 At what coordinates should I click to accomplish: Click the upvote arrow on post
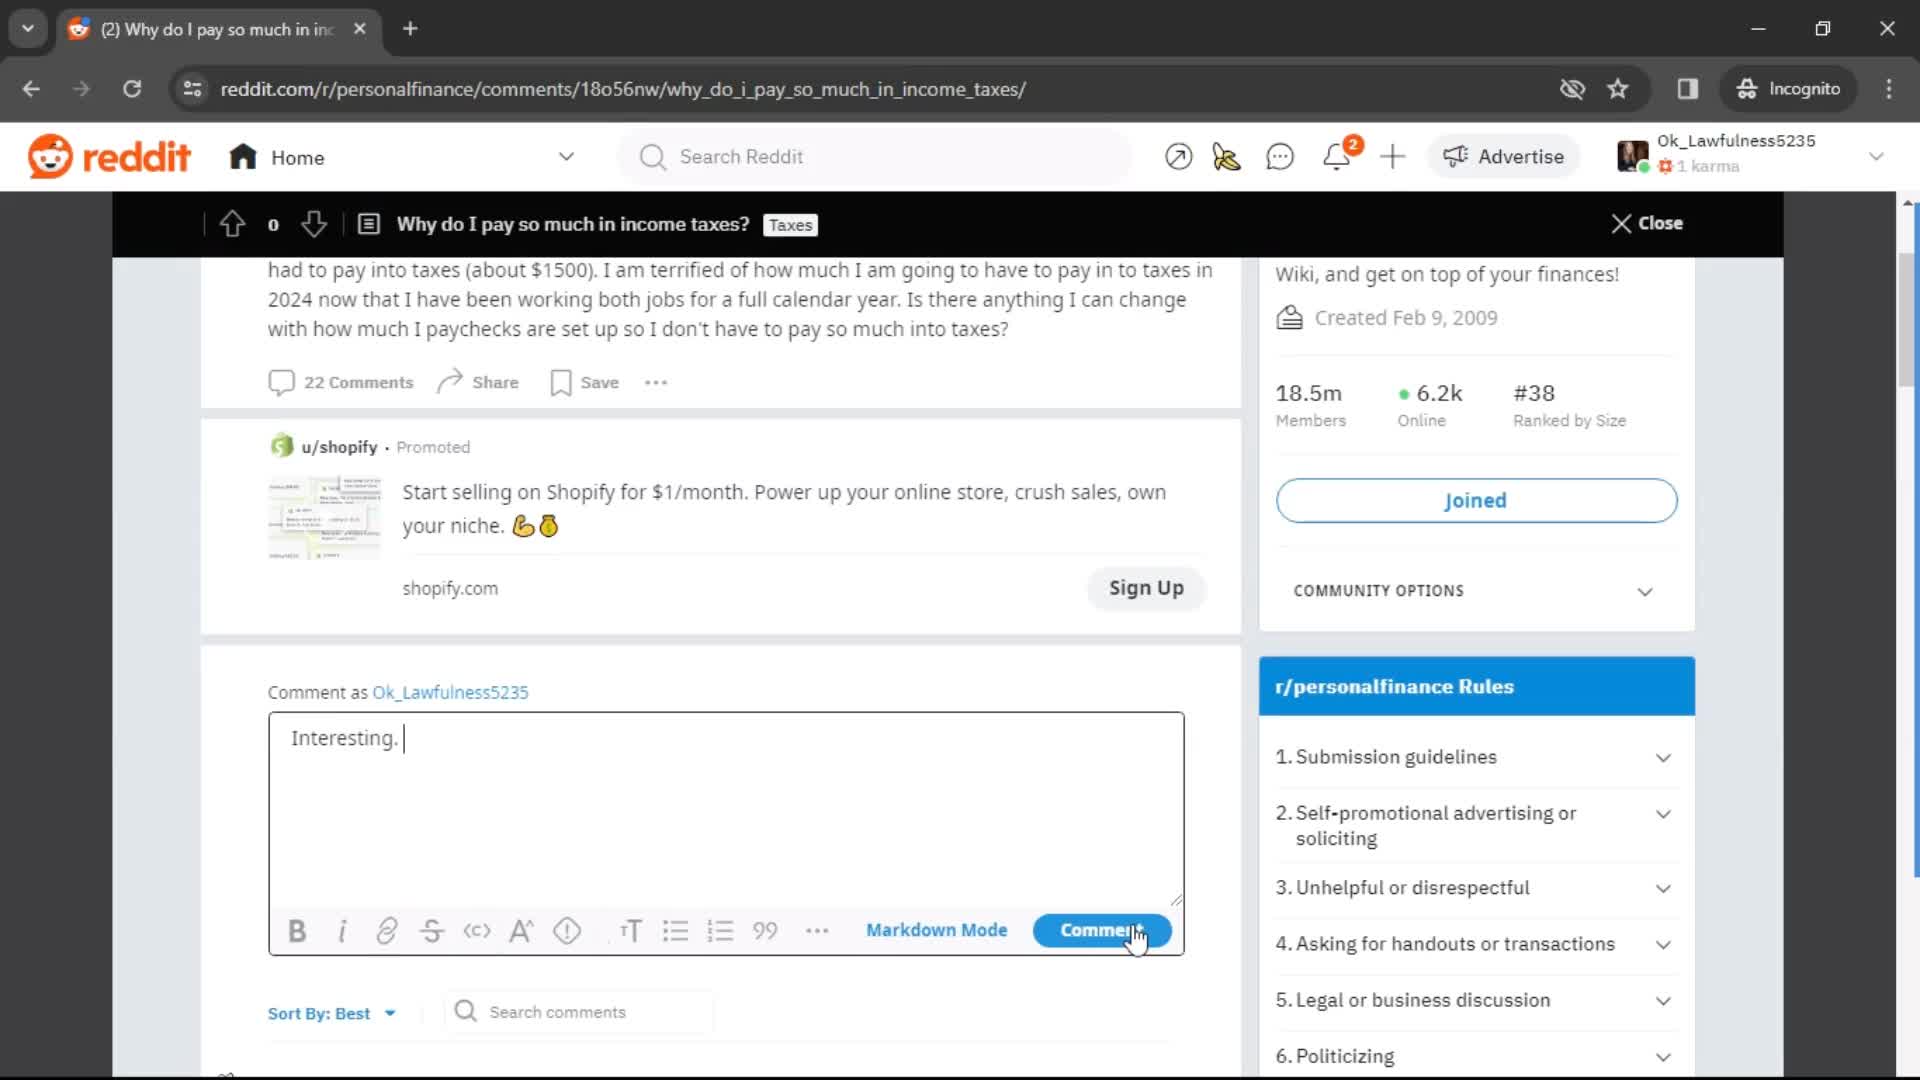tap(231, 223)
